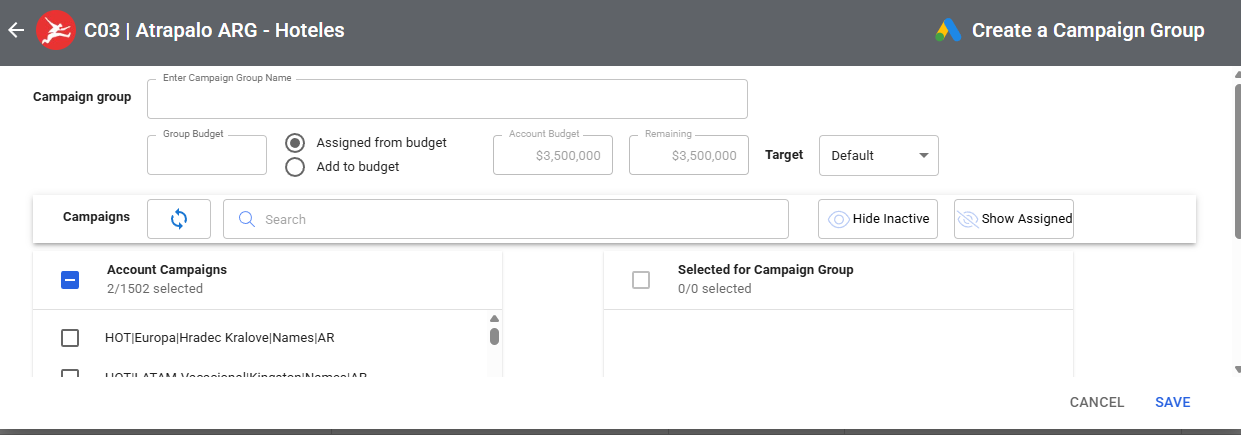Click the Cancel button
This screenshot has width=1241, height=435.
1097,402
